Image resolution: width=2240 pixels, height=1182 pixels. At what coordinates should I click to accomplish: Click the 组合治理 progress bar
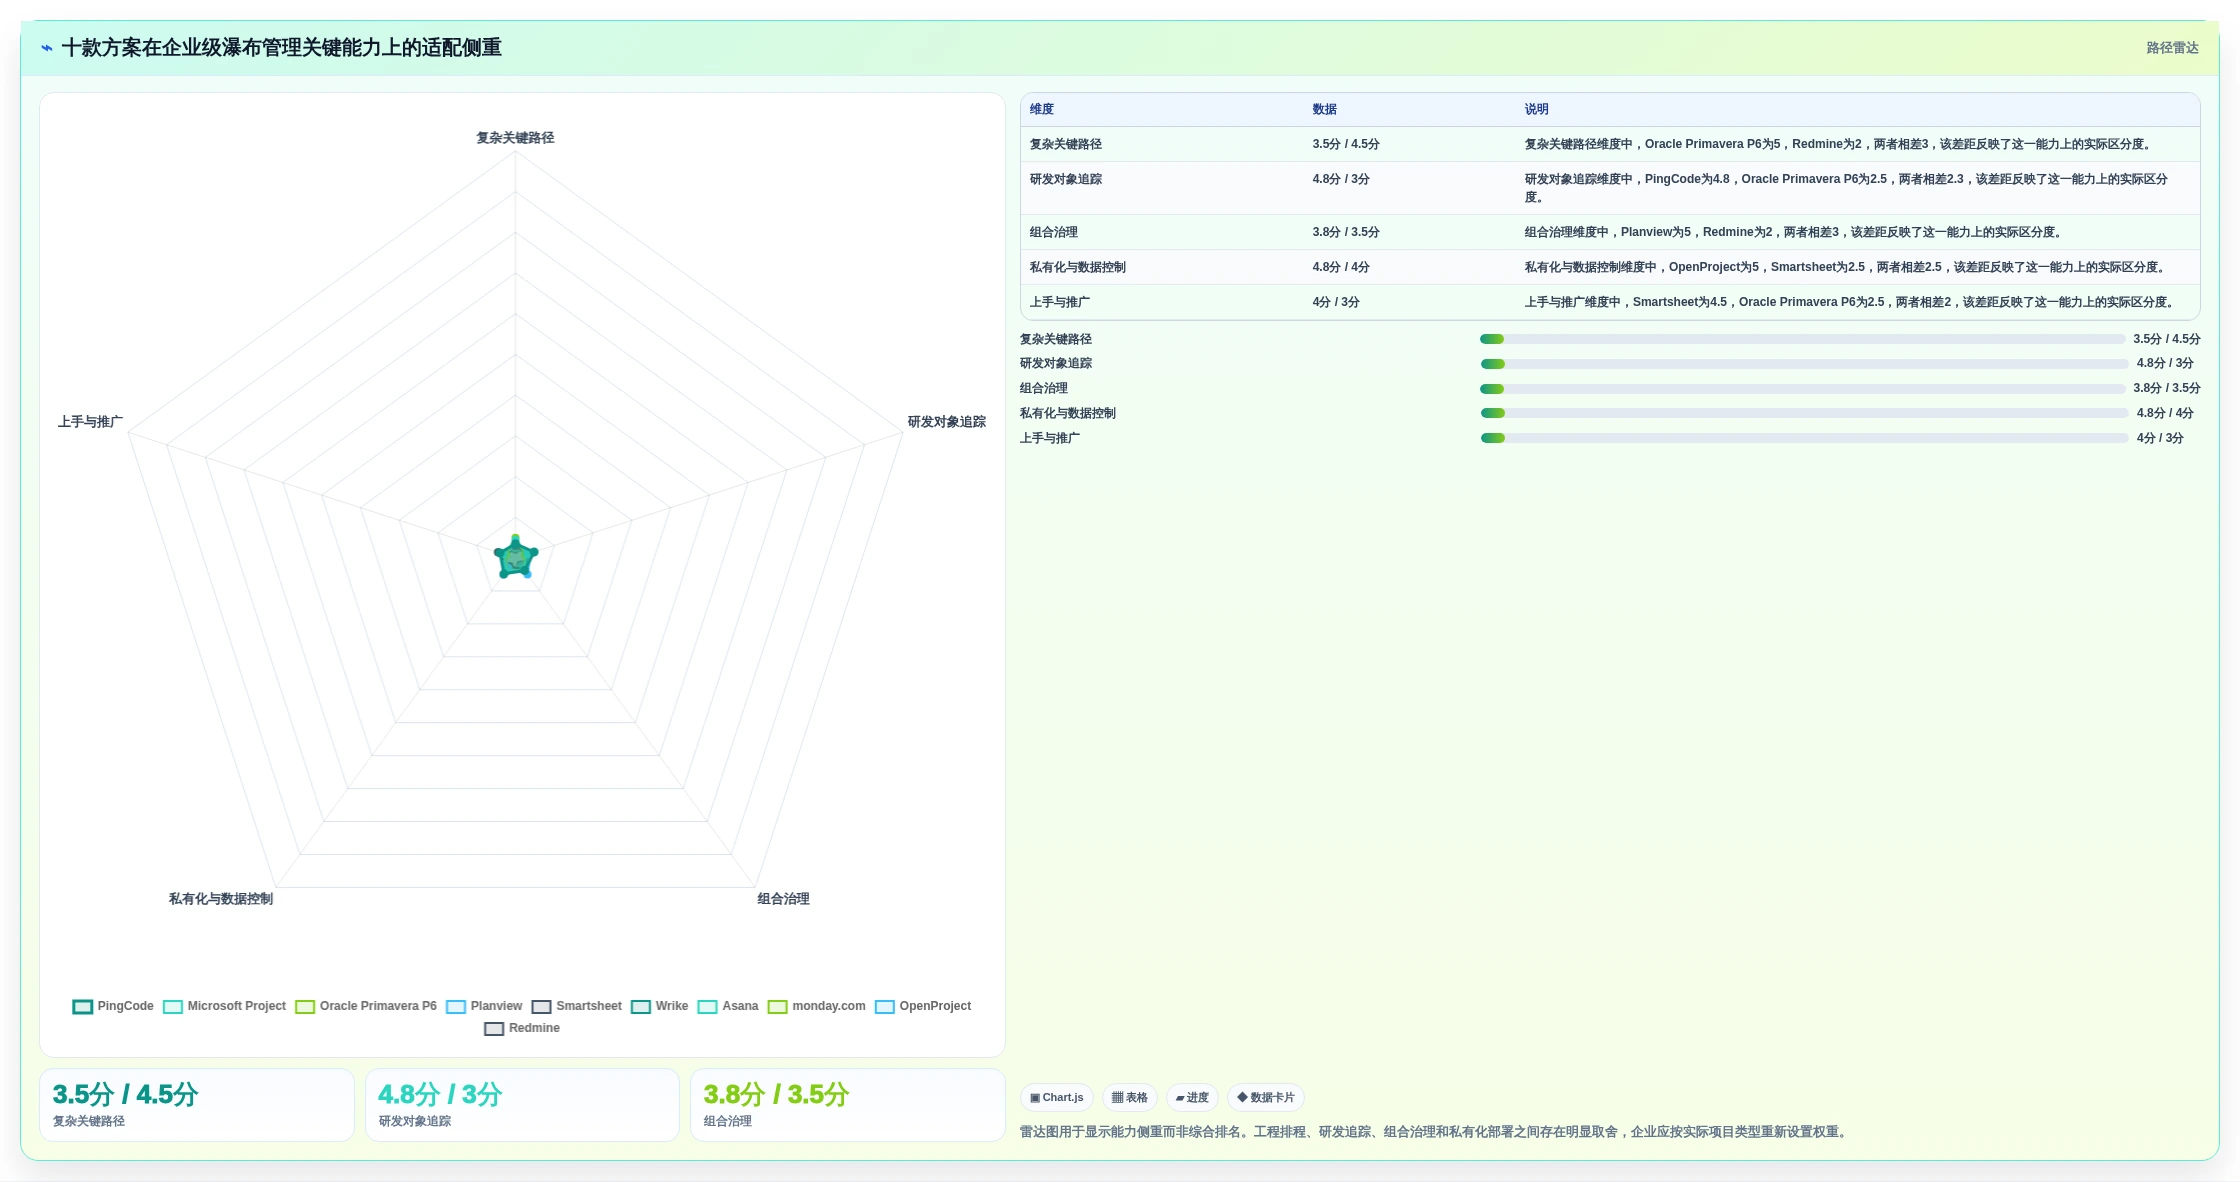coord(1802,388)
